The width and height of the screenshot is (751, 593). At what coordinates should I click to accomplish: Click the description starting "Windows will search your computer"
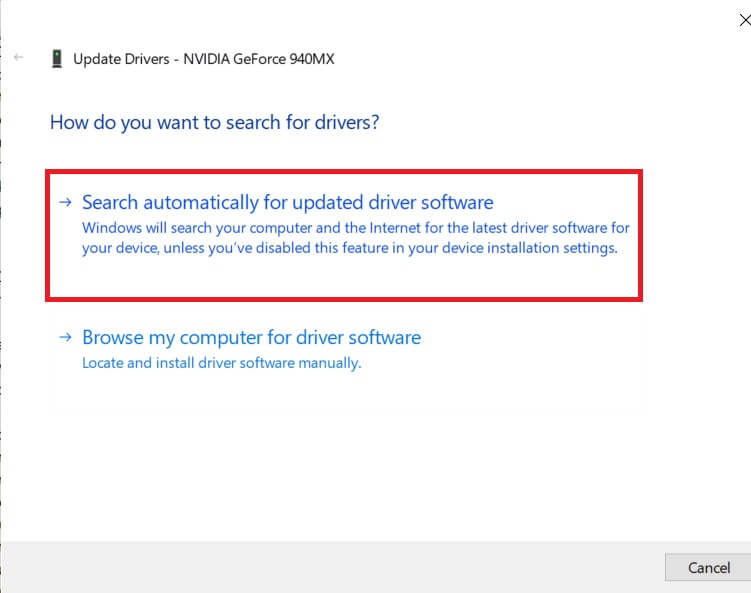[x=355, y=238]
